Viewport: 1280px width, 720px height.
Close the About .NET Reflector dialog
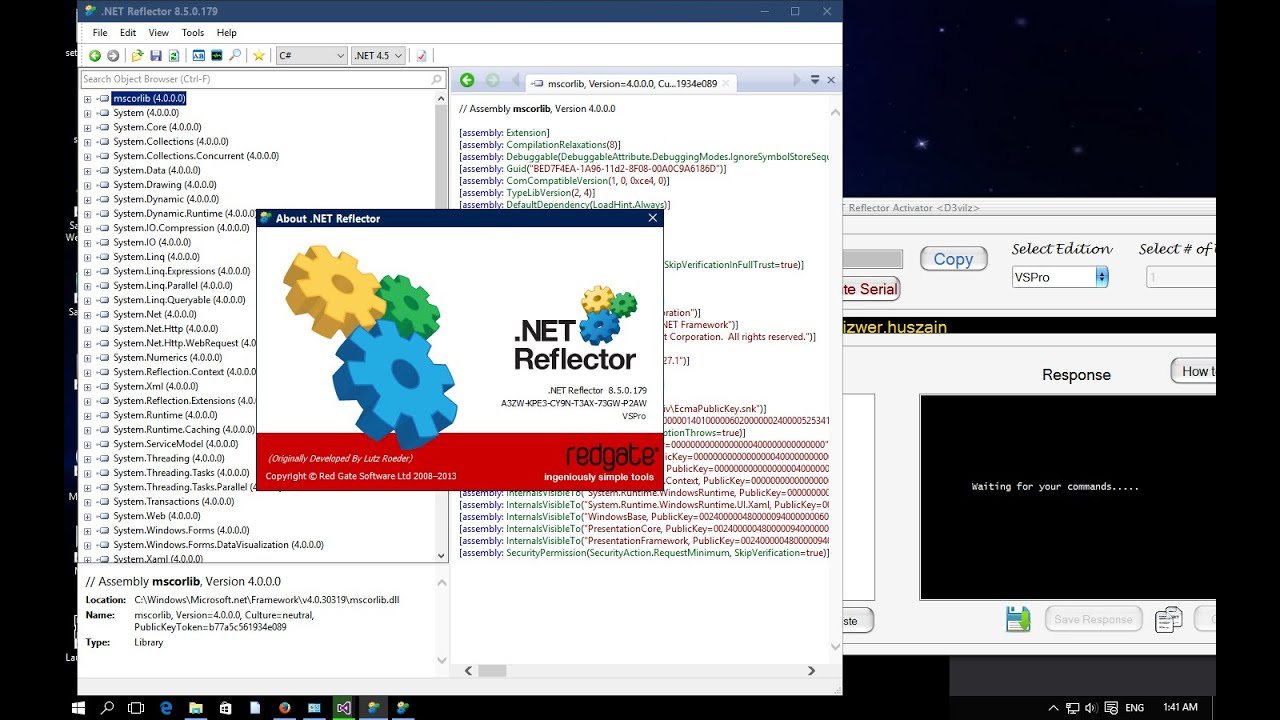(x=653, y=218)
